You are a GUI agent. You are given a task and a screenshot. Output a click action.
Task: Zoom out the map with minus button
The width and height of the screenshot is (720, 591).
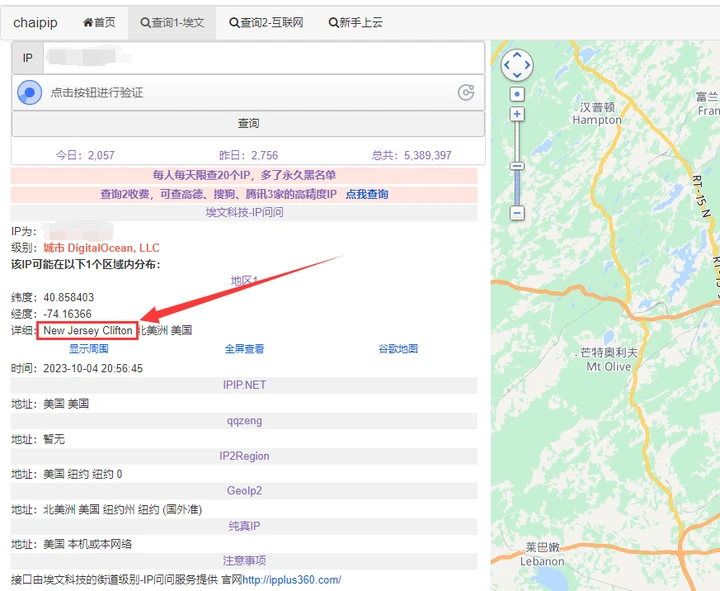point(517,213)
